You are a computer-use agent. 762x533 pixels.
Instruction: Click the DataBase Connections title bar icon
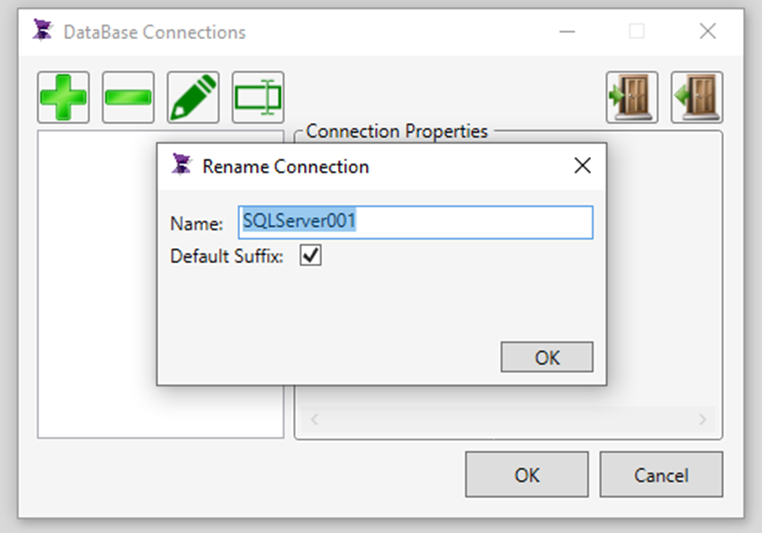click(43, 31)
